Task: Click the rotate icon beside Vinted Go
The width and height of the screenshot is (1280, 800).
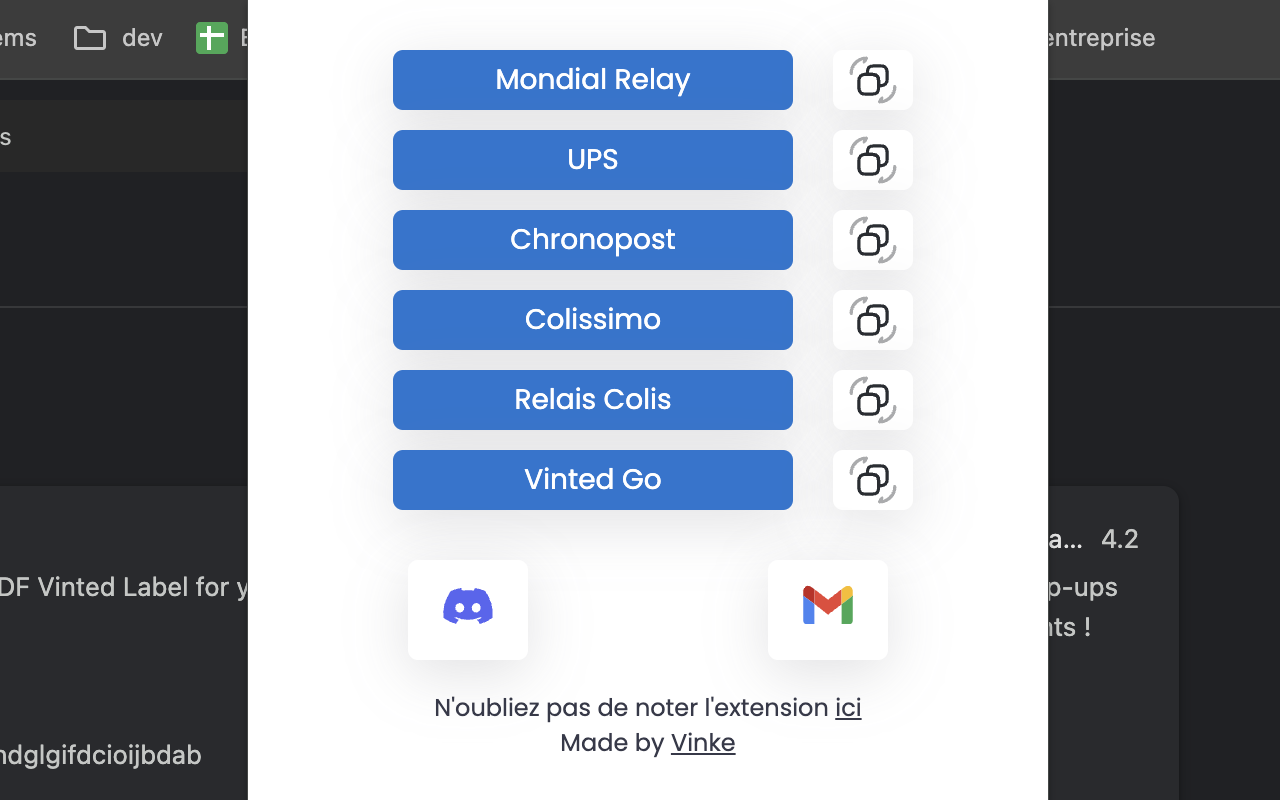Action: 873,480
